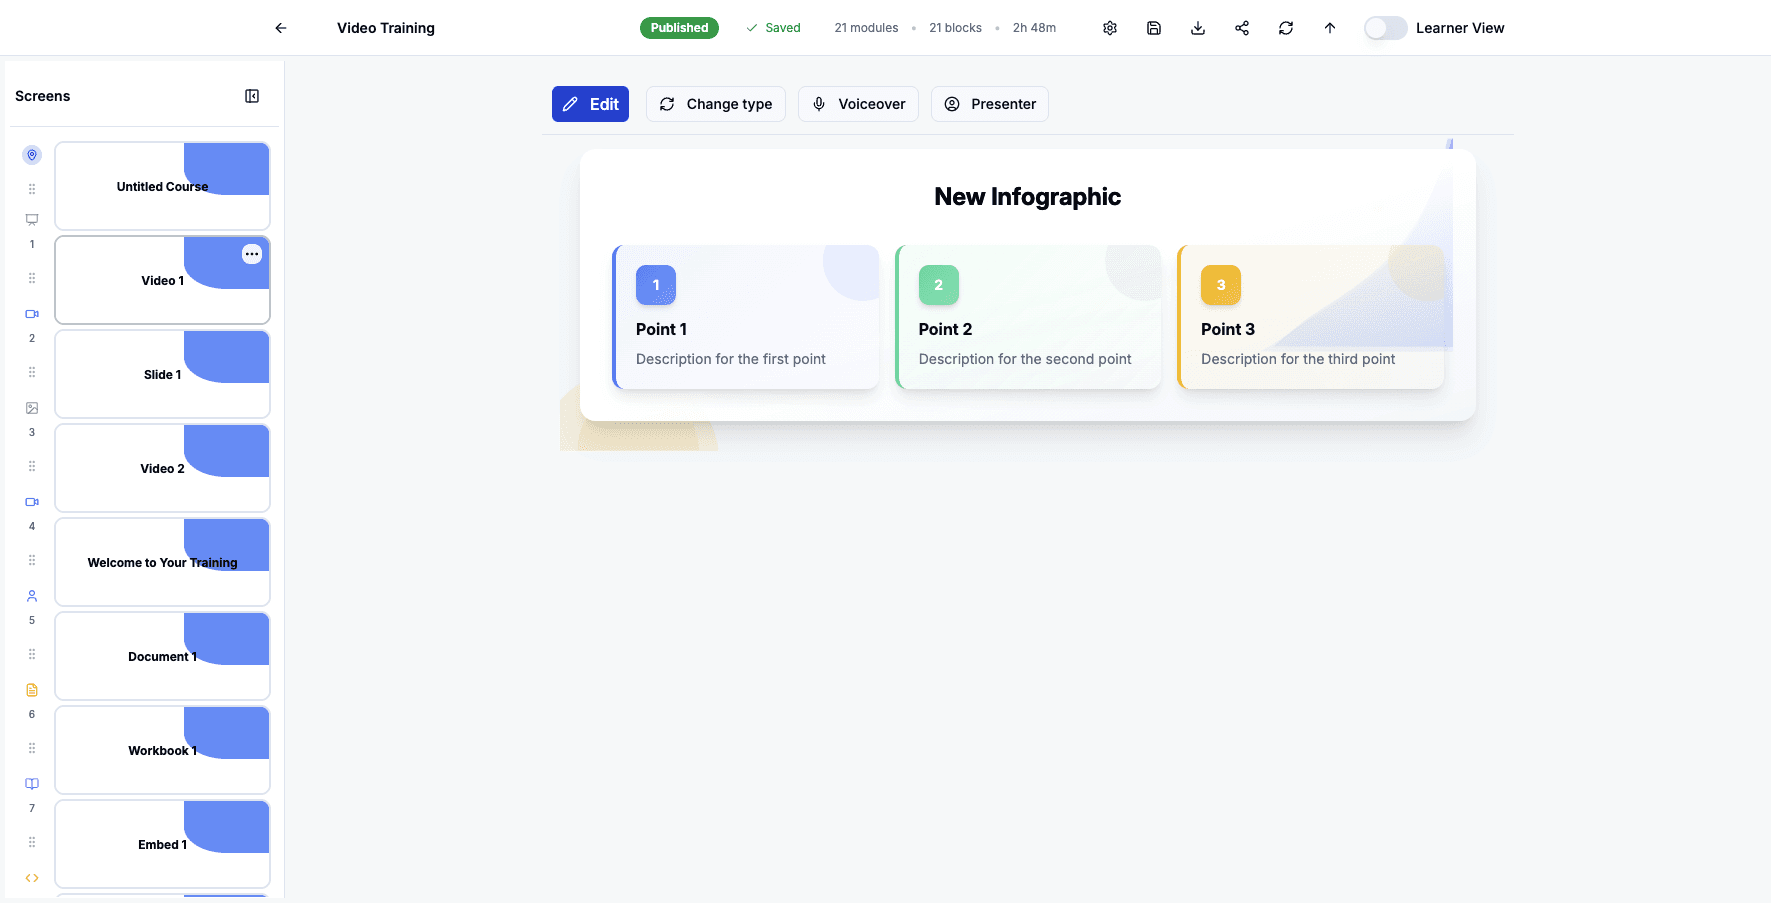Click 'Description for the first point' text
Viewport: 1771px width, 903px height.
731,359
